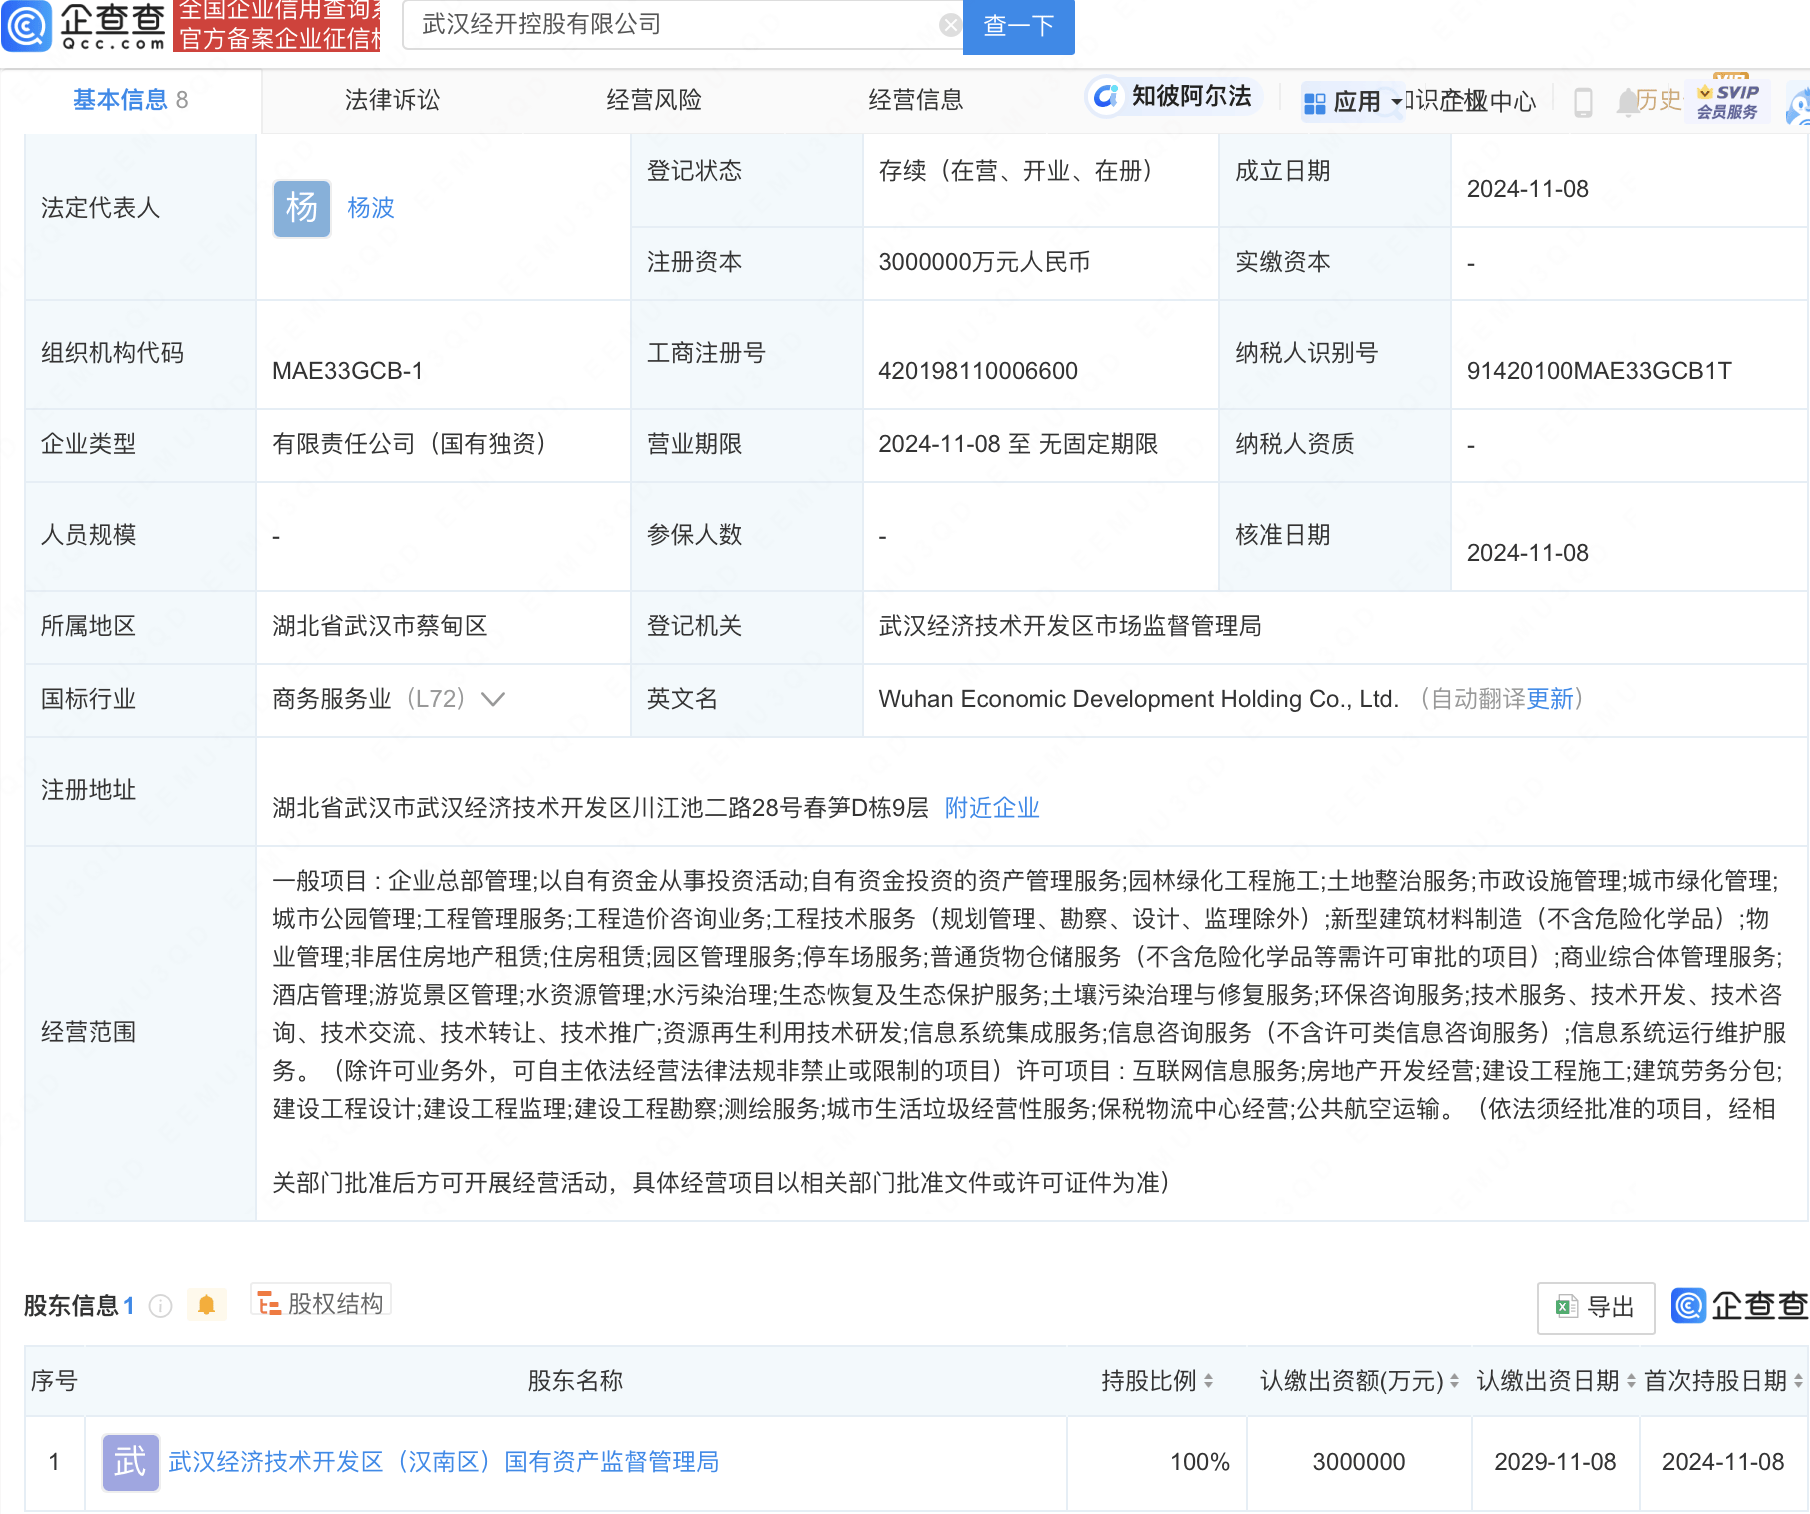
Task: Switch to the 经营信息 tab
Action: [x=916, y=99]
